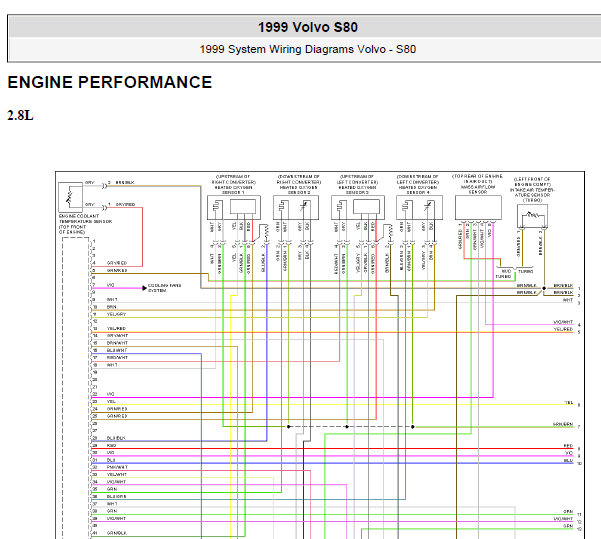Image resolution: width=601 pixels, height=539 pixels.
Task: Click the "YEL" label at pin 23
Action: (111, 402)
